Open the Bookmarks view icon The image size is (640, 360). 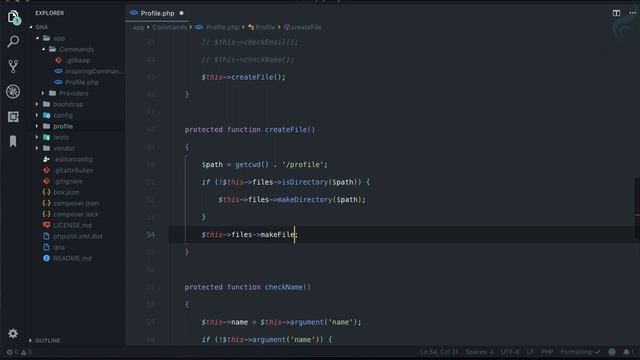pyautogui.click(x=13, y=141)
